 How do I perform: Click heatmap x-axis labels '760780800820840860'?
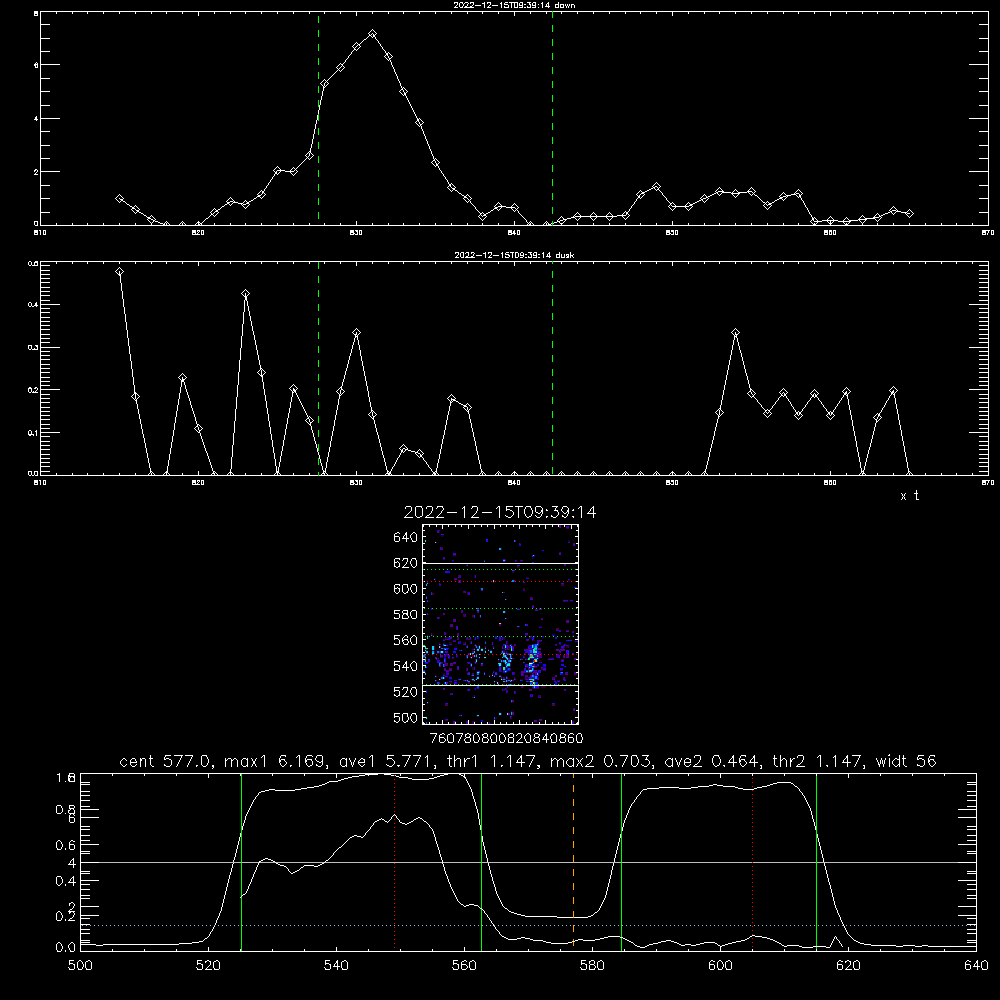point(506,739)
